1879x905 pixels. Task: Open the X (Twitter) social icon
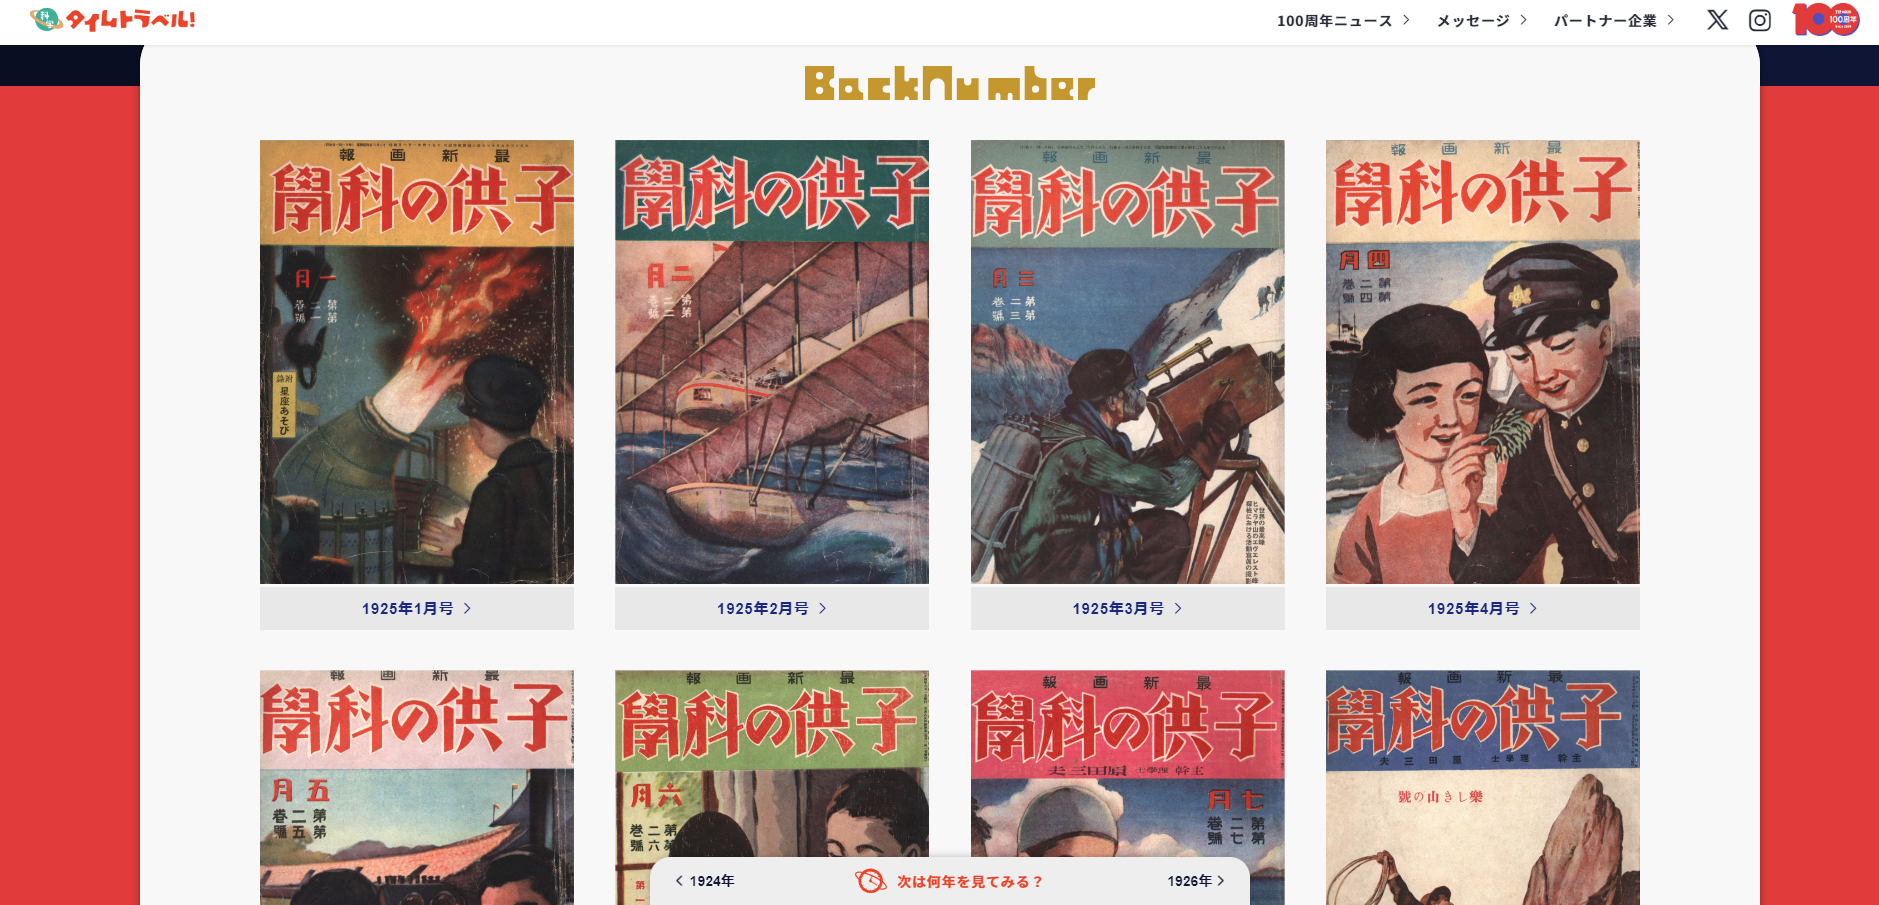pyautogui.click(x=1717, y=20)
